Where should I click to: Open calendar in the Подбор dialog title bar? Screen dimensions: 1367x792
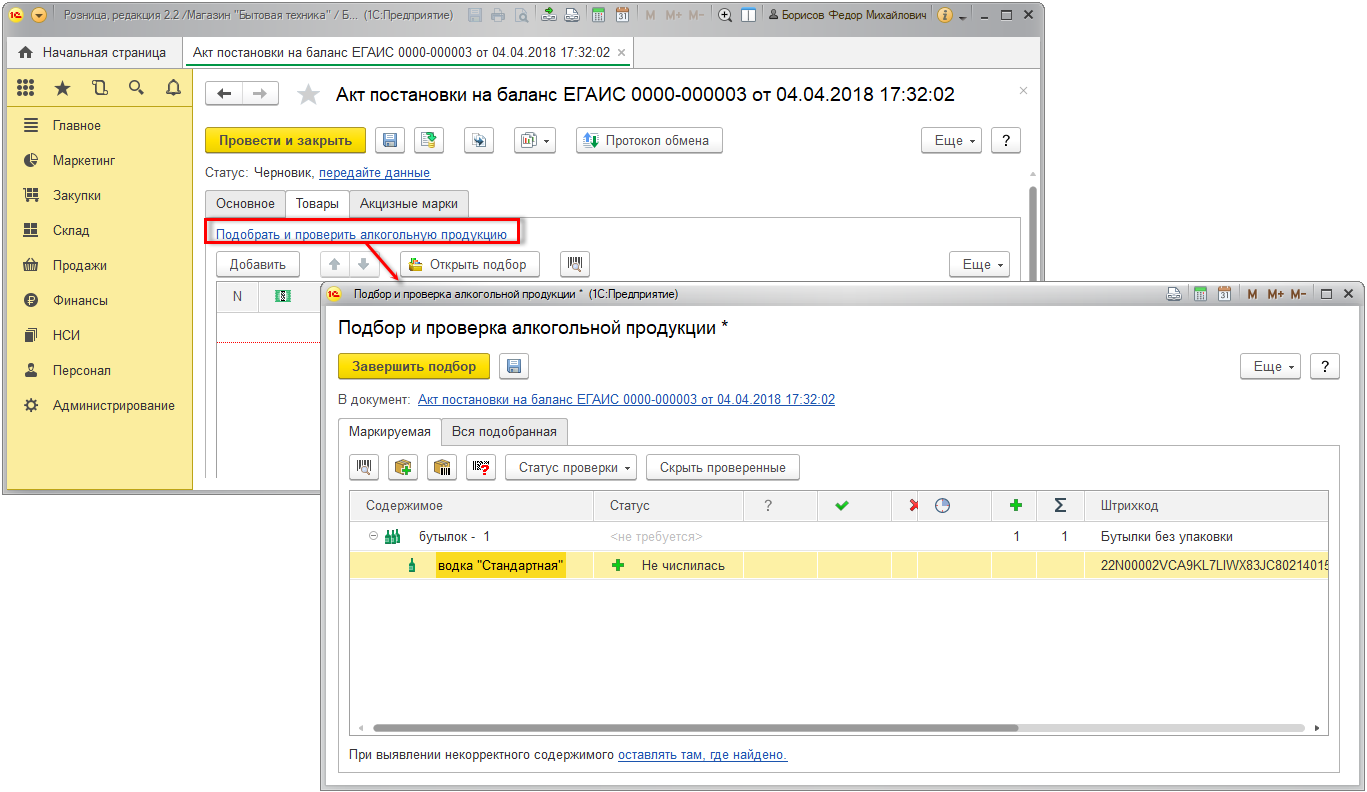pyautogui.click(x=1224, y=294)
